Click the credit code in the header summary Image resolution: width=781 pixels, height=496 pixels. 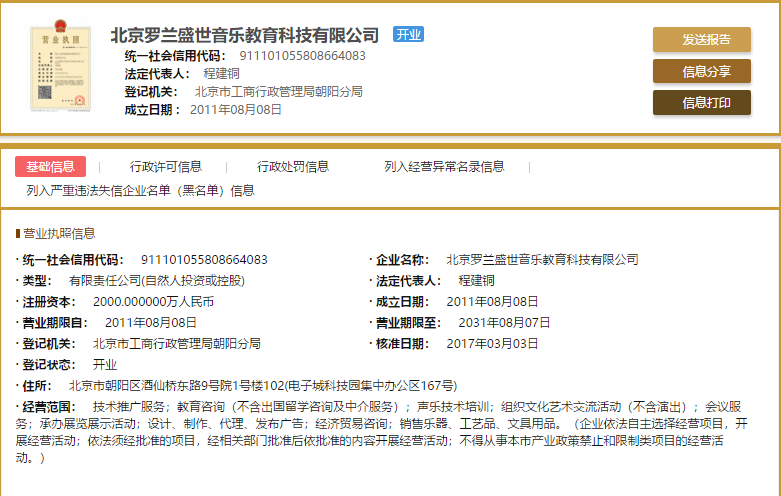pyautogui.click(x=302, y=56)
